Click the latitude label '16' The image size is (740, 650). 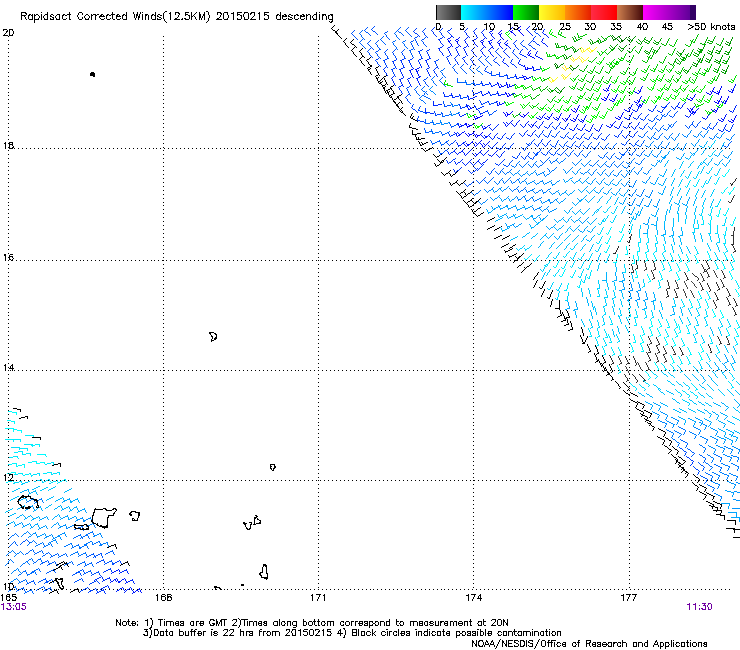click(x=8, y=257)
